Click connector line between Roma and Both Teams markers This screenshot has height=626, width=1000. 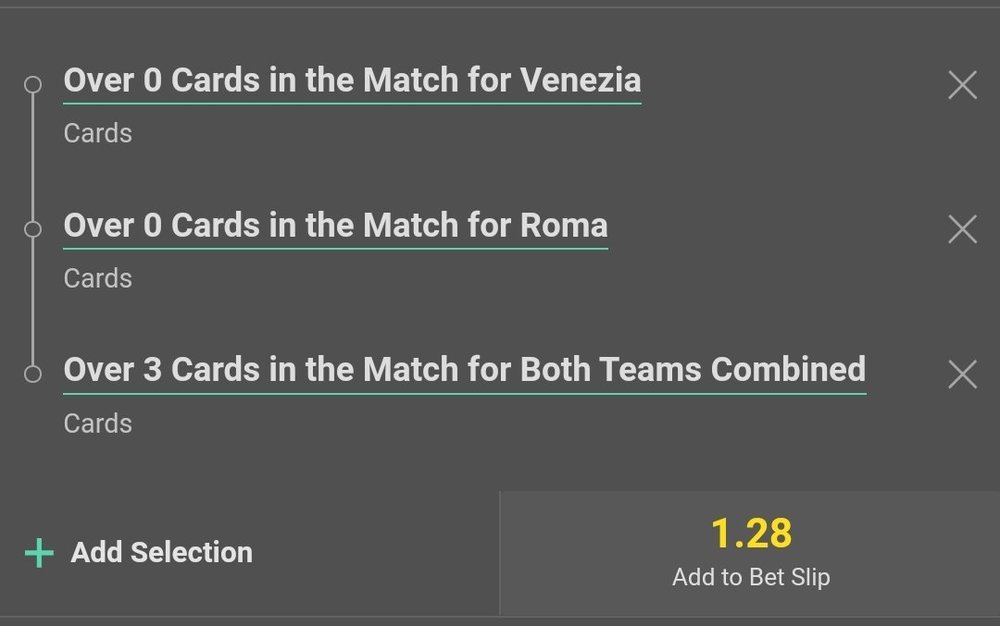point(33,302)
